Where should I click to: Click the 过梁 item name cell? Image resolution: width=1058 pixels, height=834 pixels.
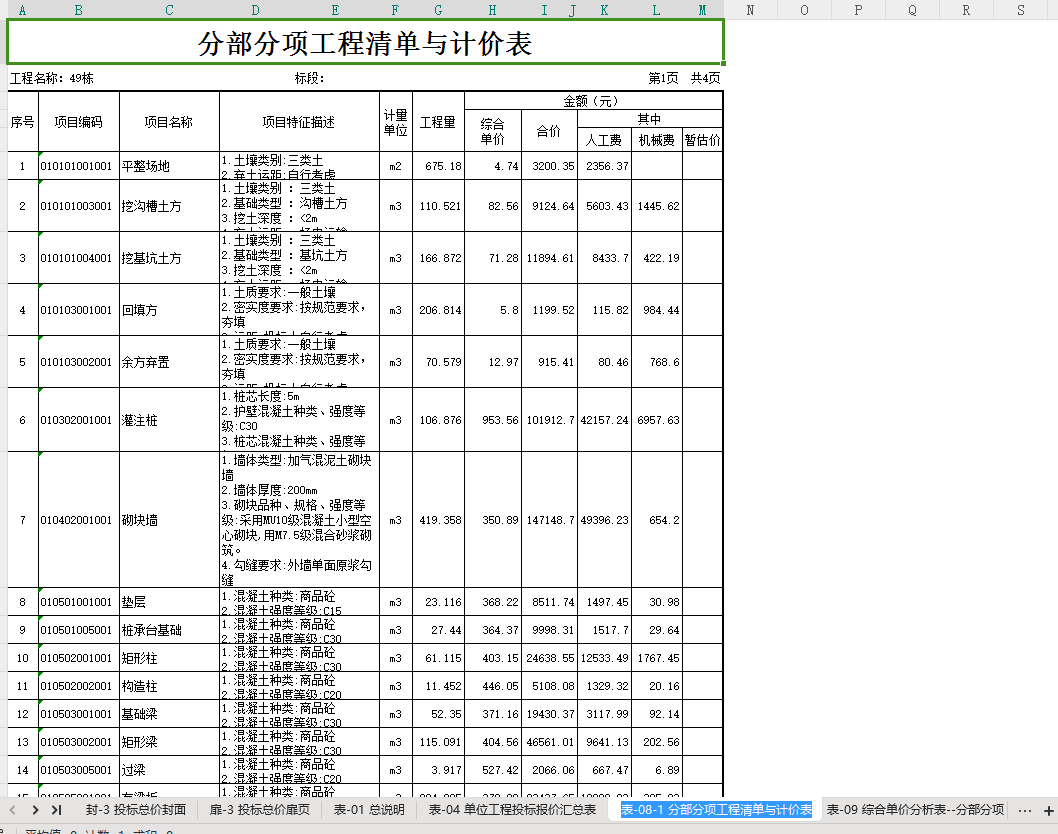[169, 770]
